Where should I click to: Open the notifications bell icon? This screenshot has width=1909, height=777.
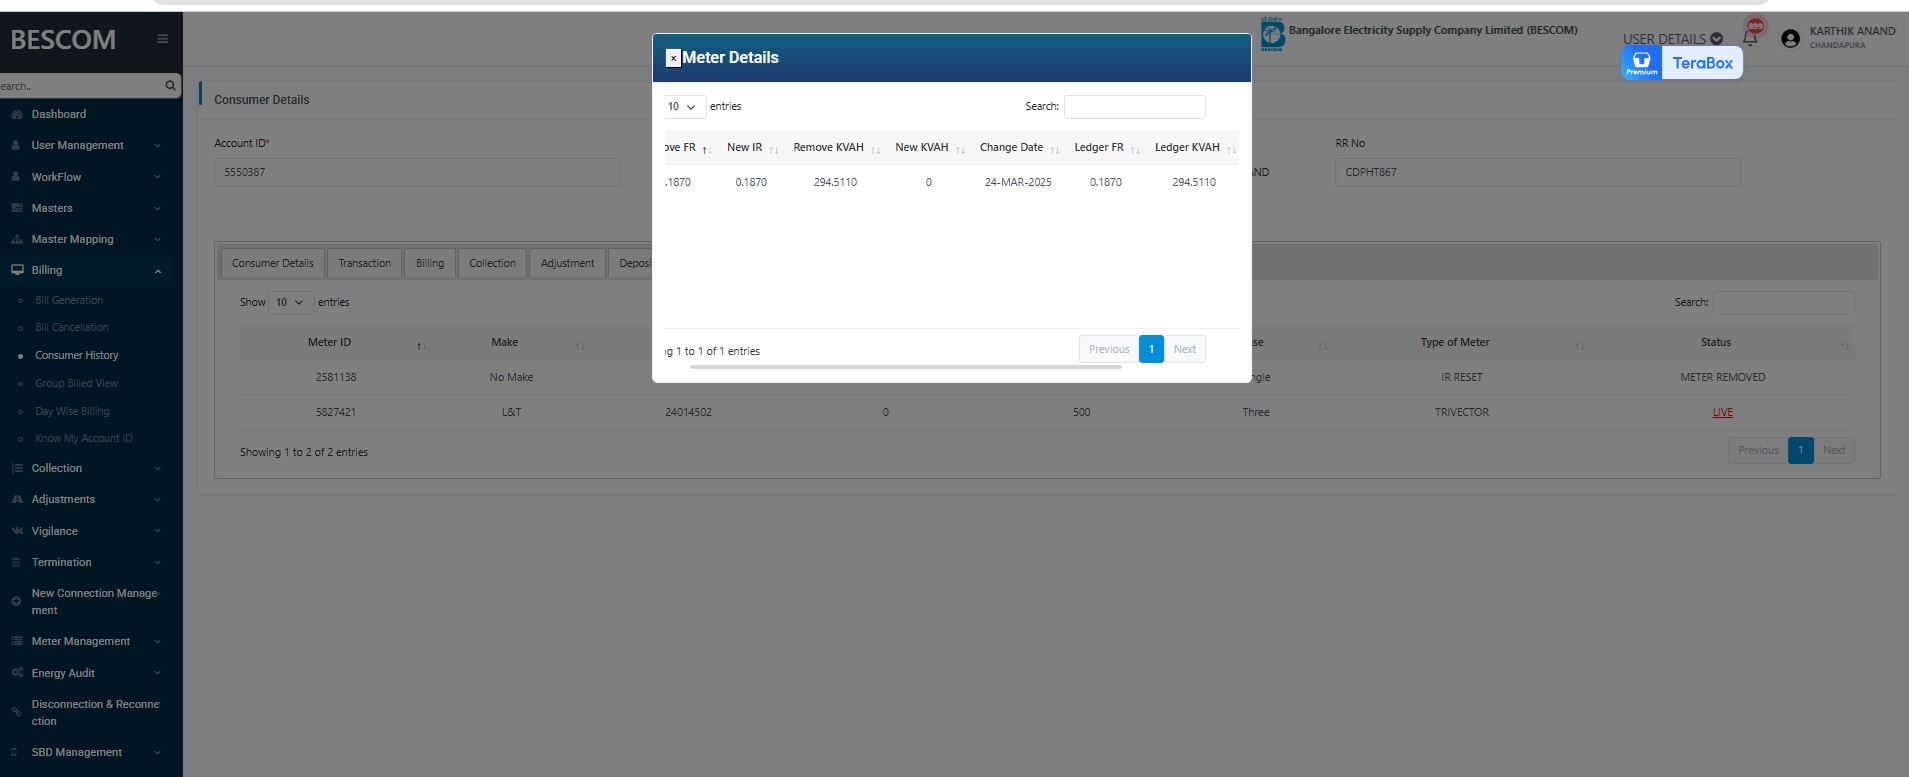click(x=1750, y=38)
